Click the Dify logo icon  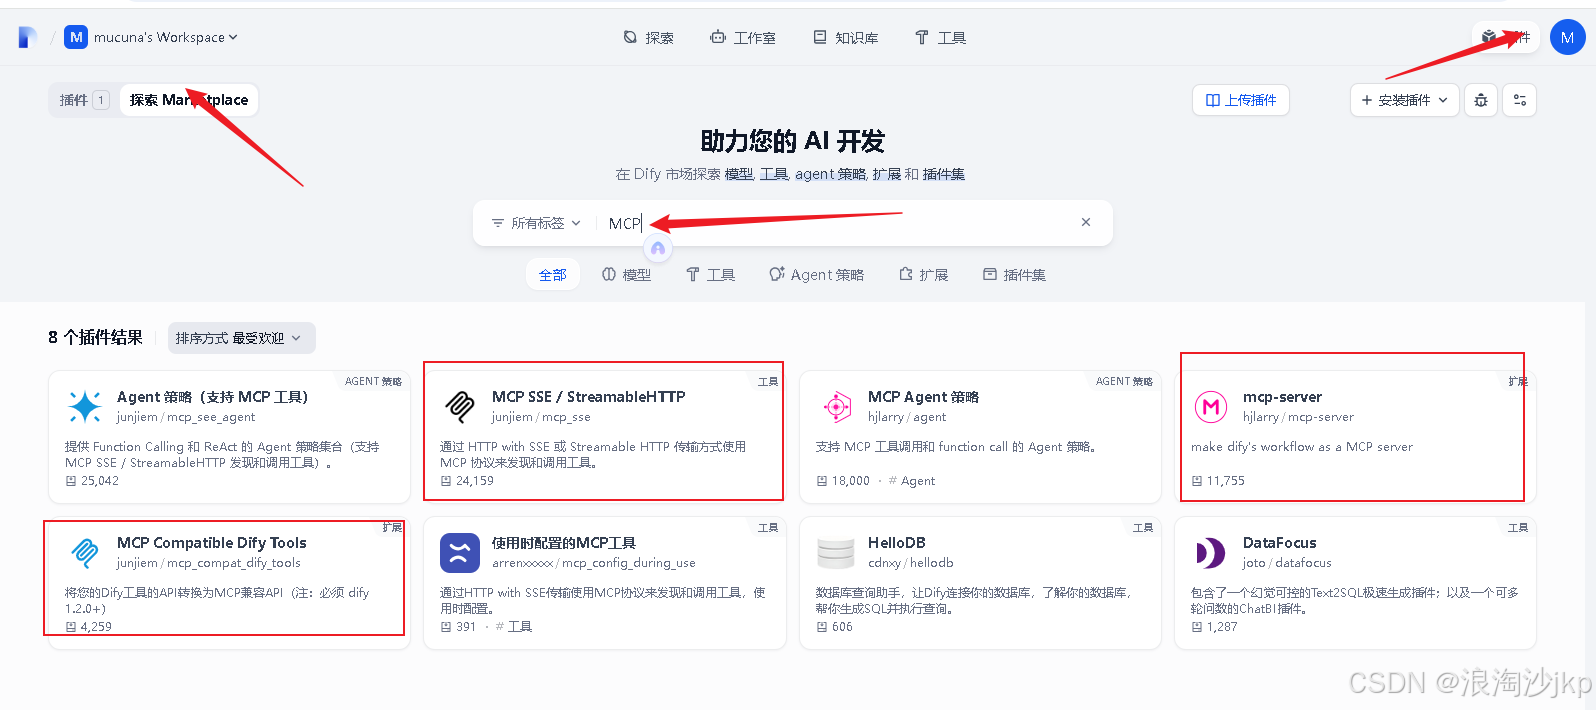point(27,37)
